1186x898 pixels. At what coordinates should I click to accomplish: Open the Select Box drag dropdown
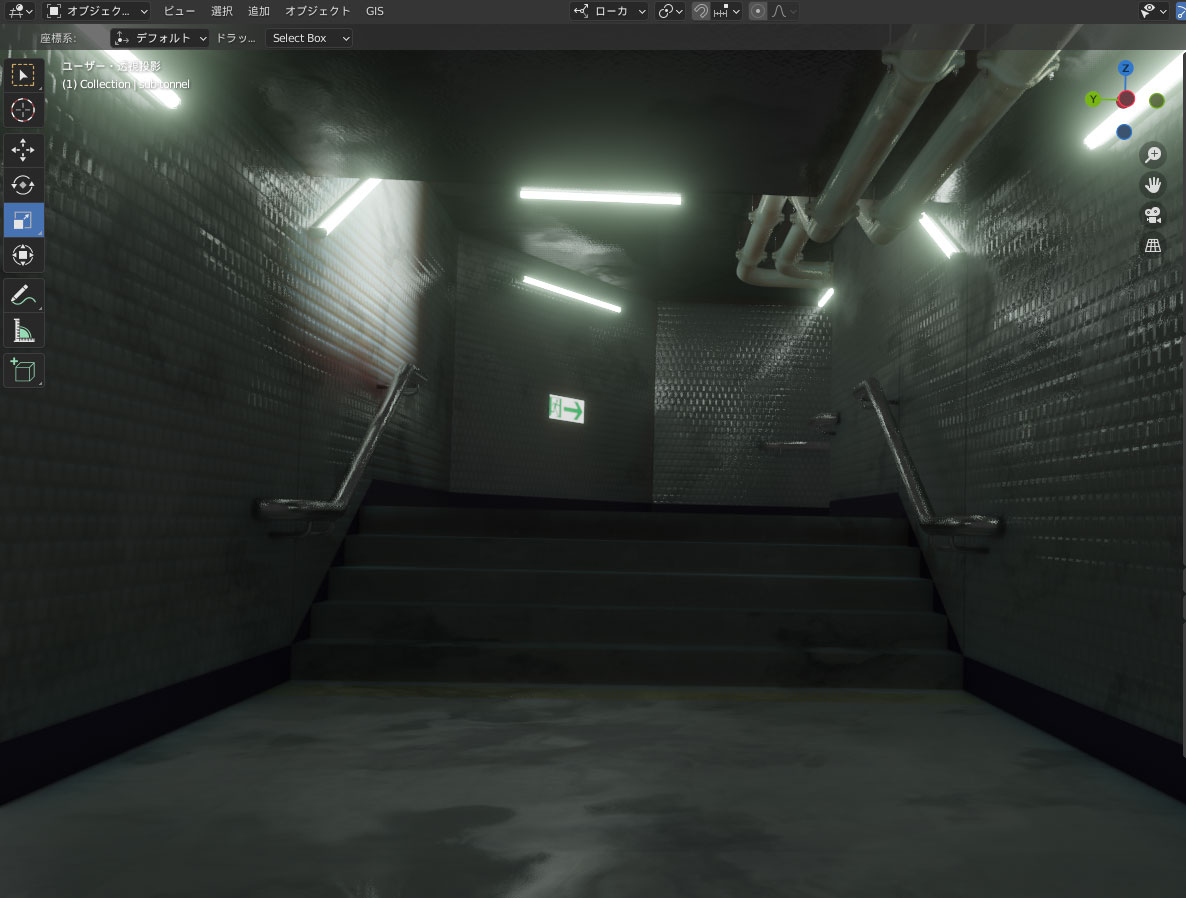pos(309,38)
